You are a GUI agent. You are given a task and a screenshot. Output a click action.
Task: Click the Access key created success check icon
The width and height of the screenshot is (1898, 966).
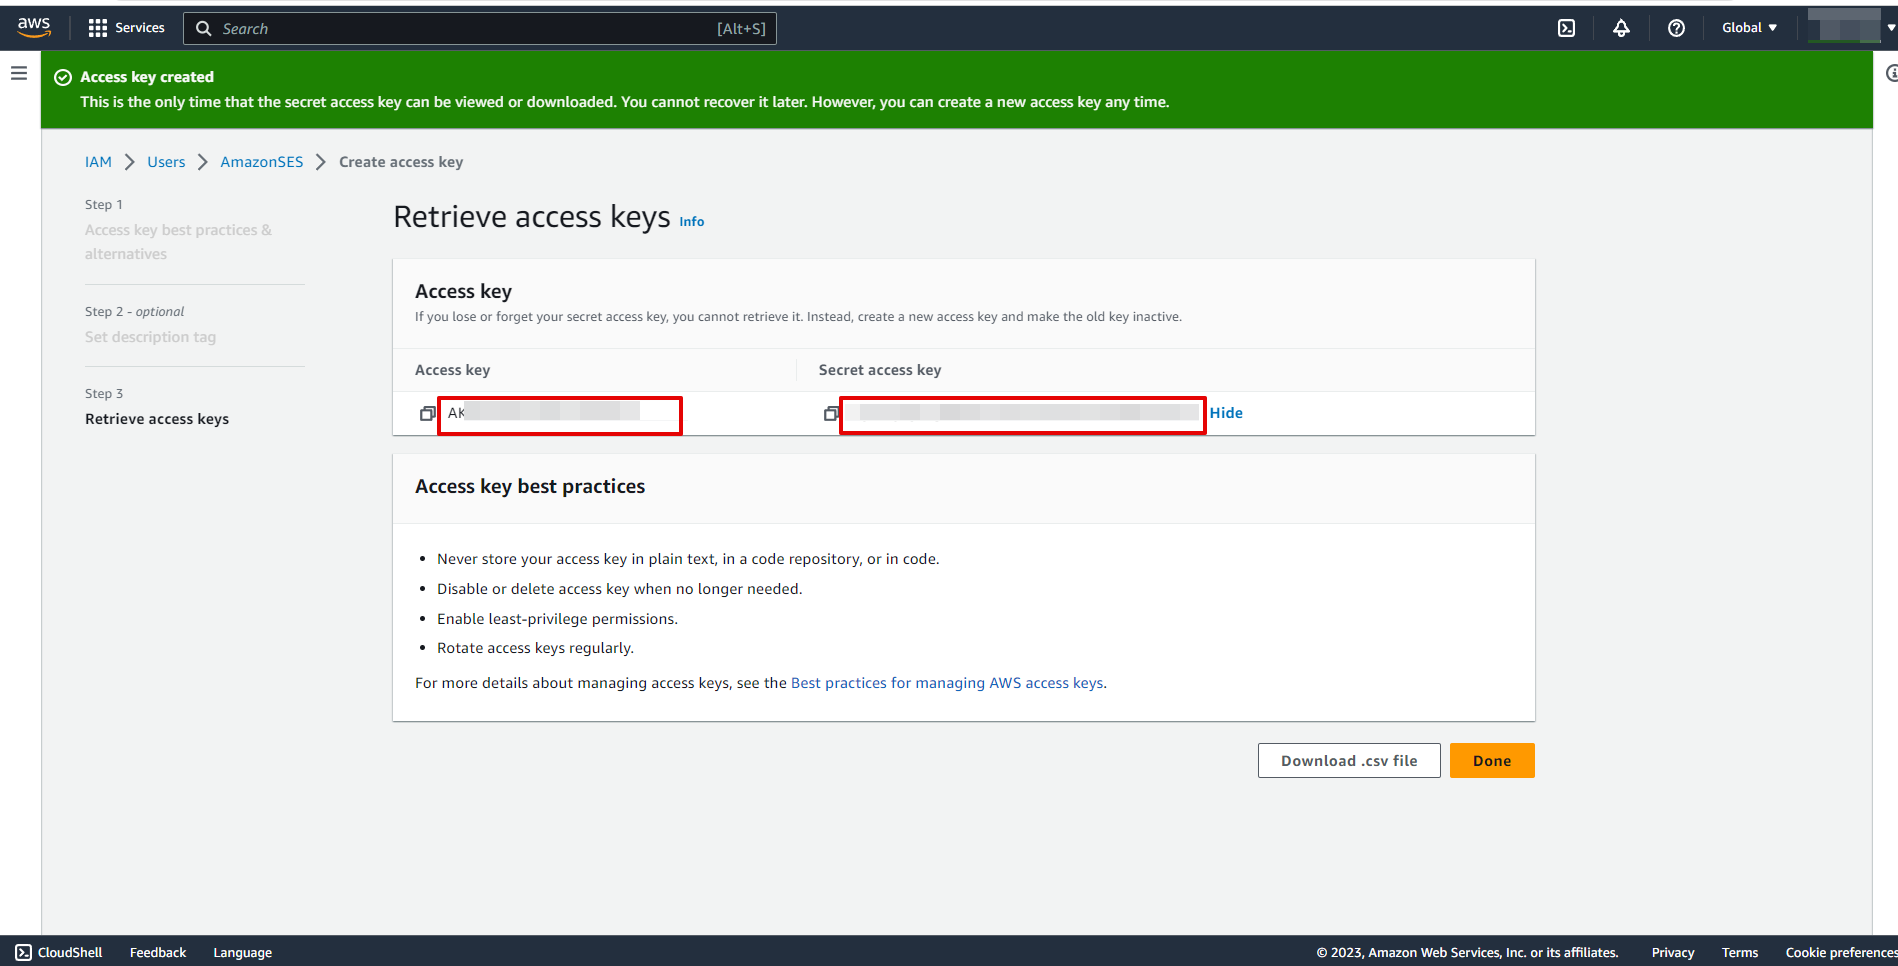63,77
